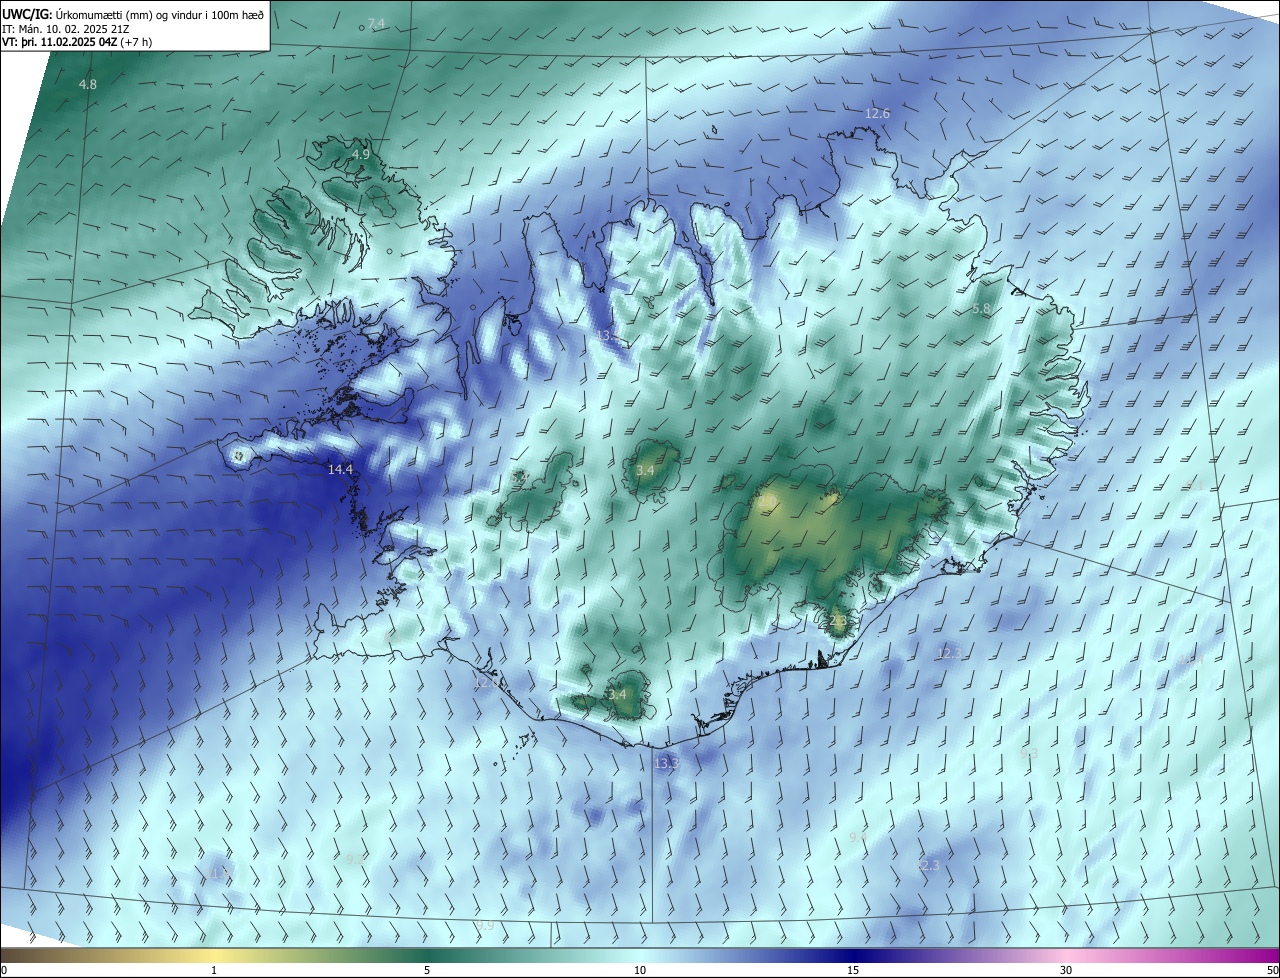The width and height of the screenshot is (1280, 978).
Task: Select the 13.3 value label
Action: coord(666,764)
